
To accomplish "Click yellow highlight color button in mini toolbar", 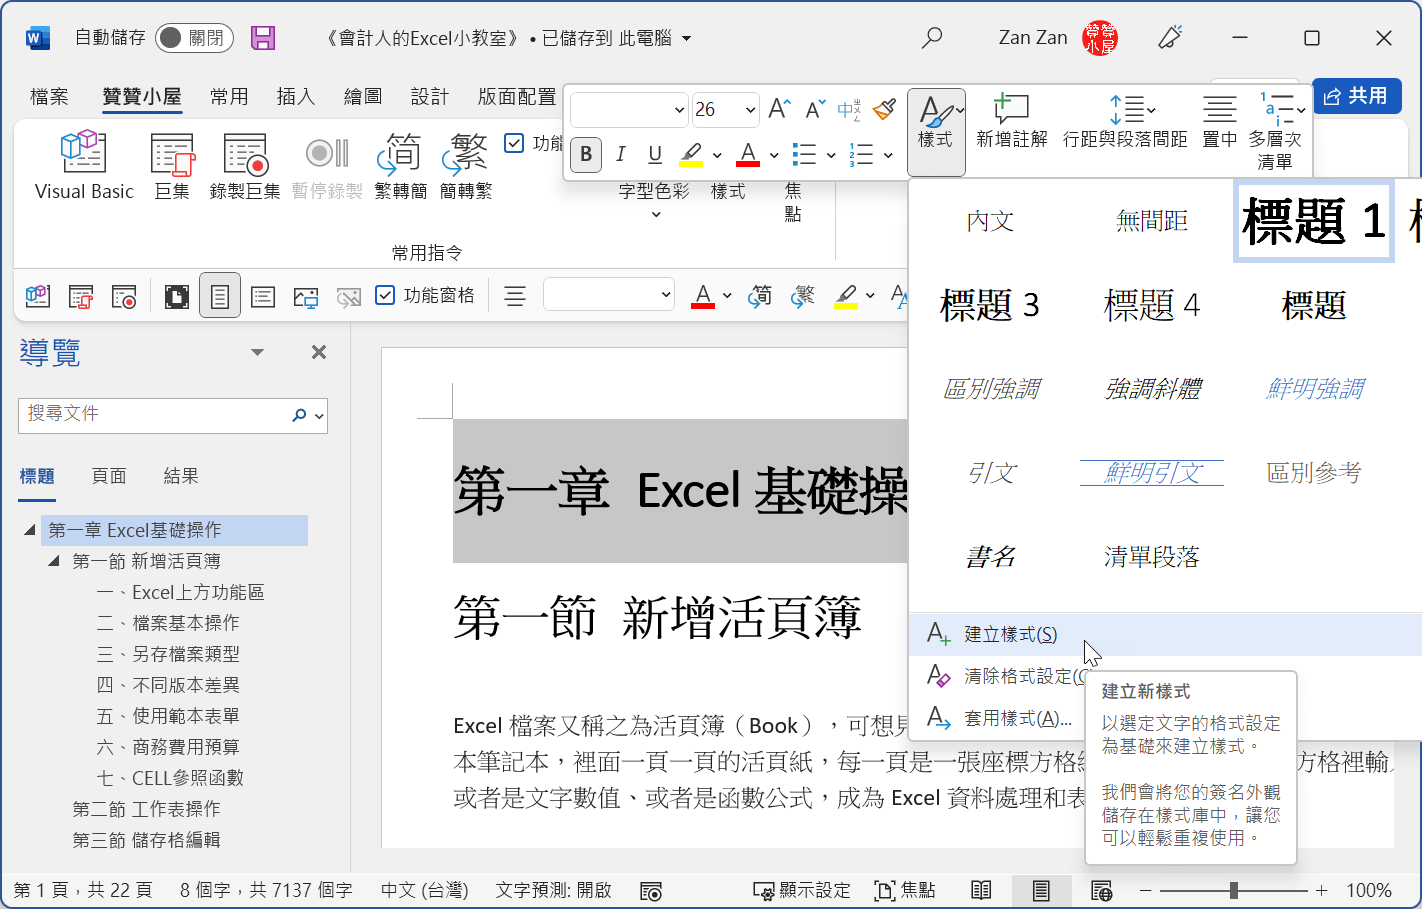I will tap(692, 155).
